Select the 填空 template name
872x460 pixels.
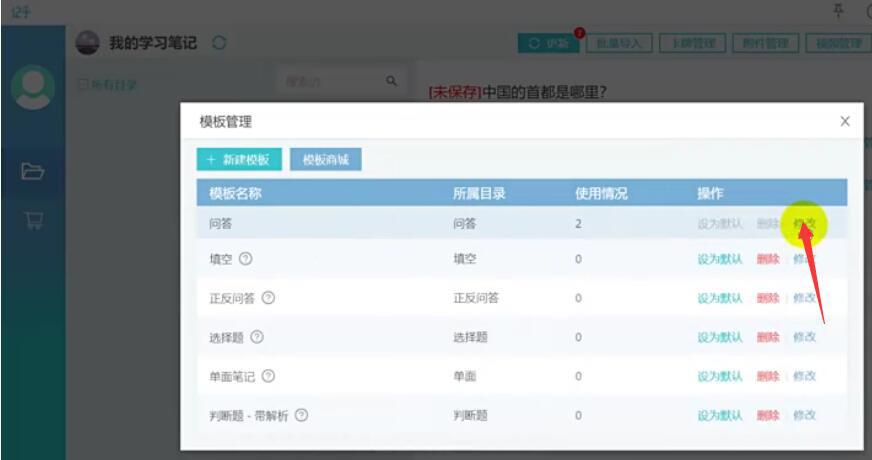[220, 259]
